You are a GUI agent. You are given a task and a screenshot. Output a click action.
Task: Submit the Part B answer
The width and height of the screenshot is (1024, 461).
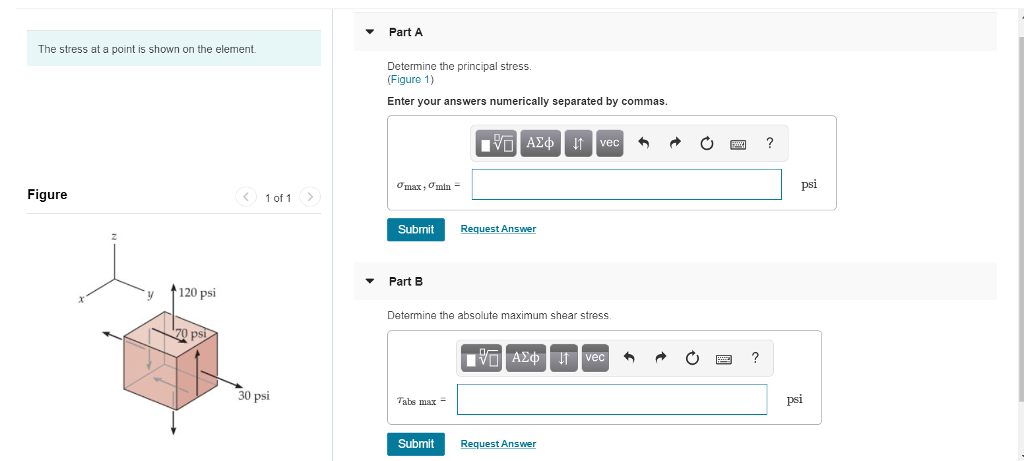click(416, 444)
